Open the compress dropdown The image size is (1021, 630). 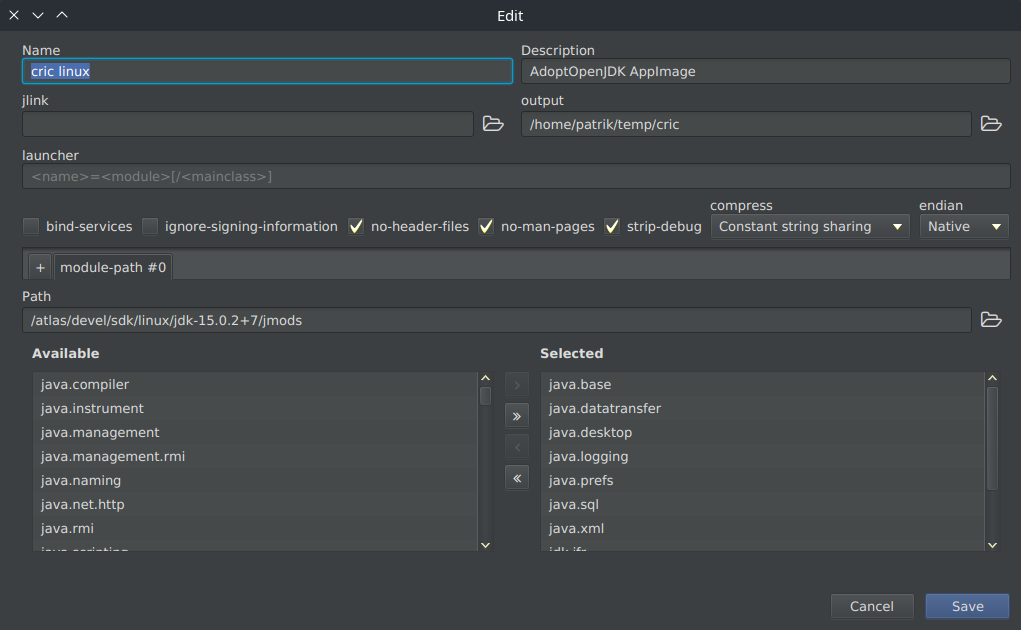809,226
